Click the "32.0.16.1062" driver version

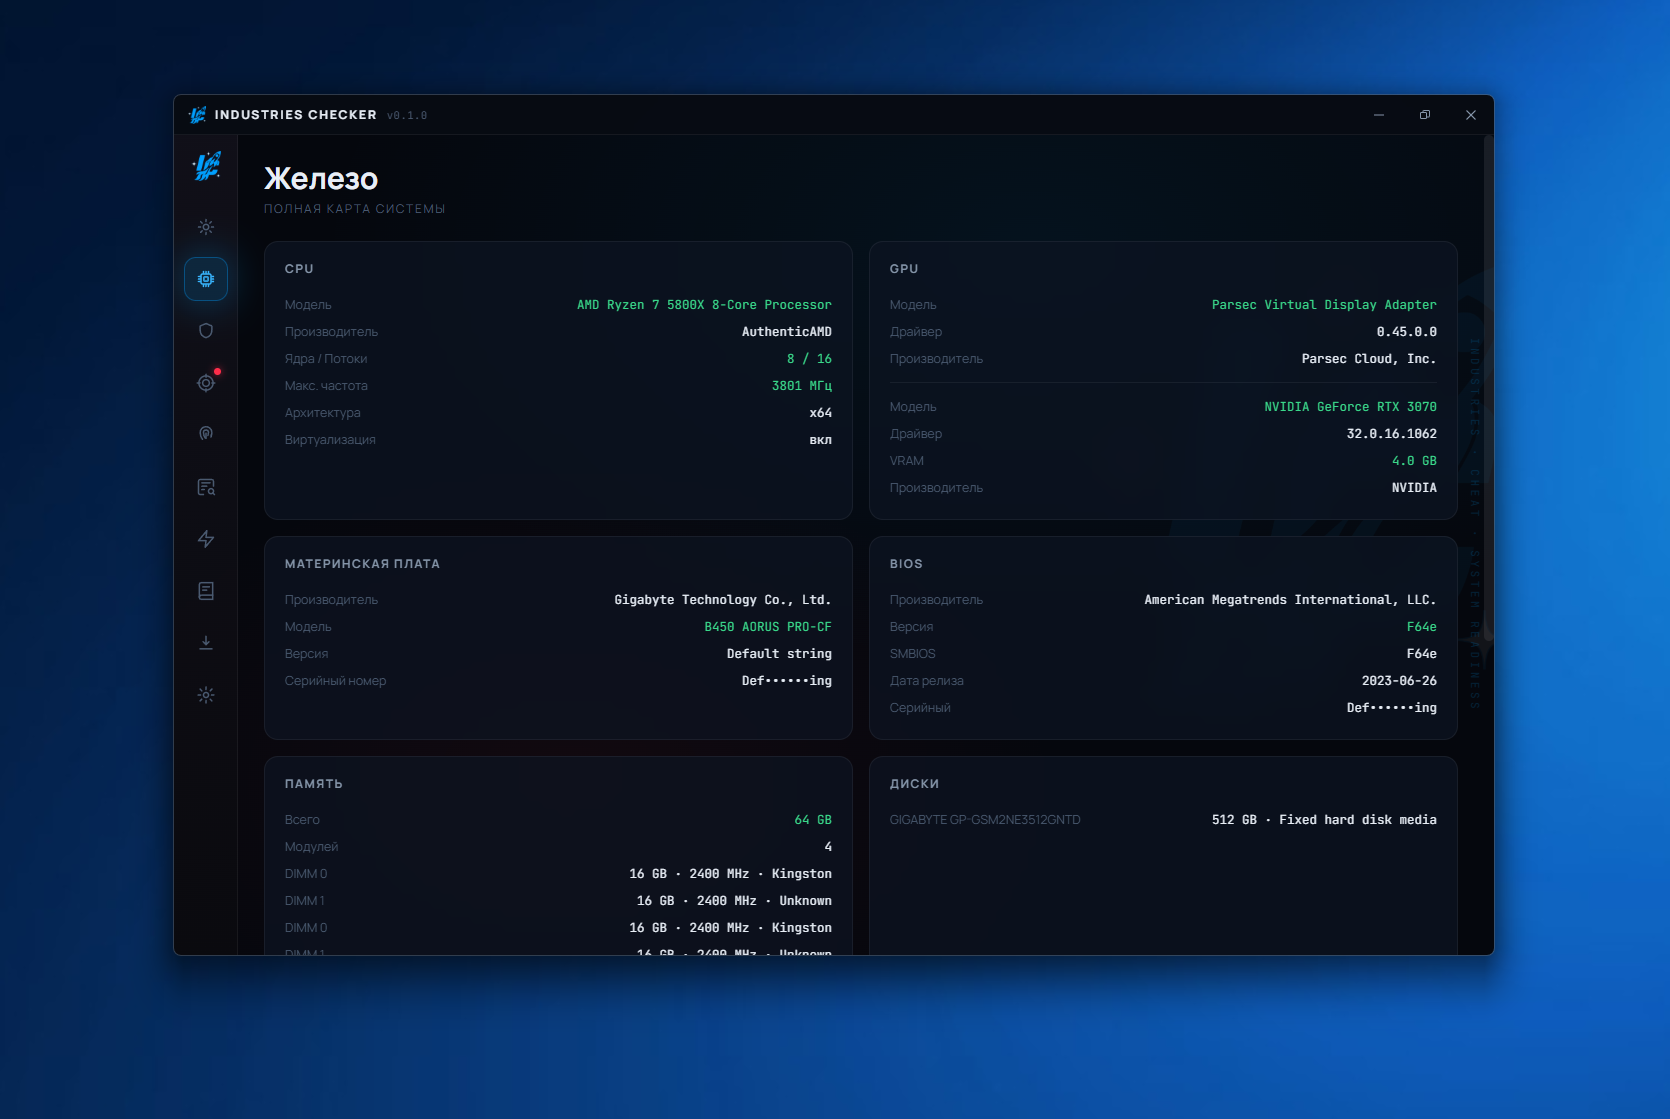pos(1392,434)
